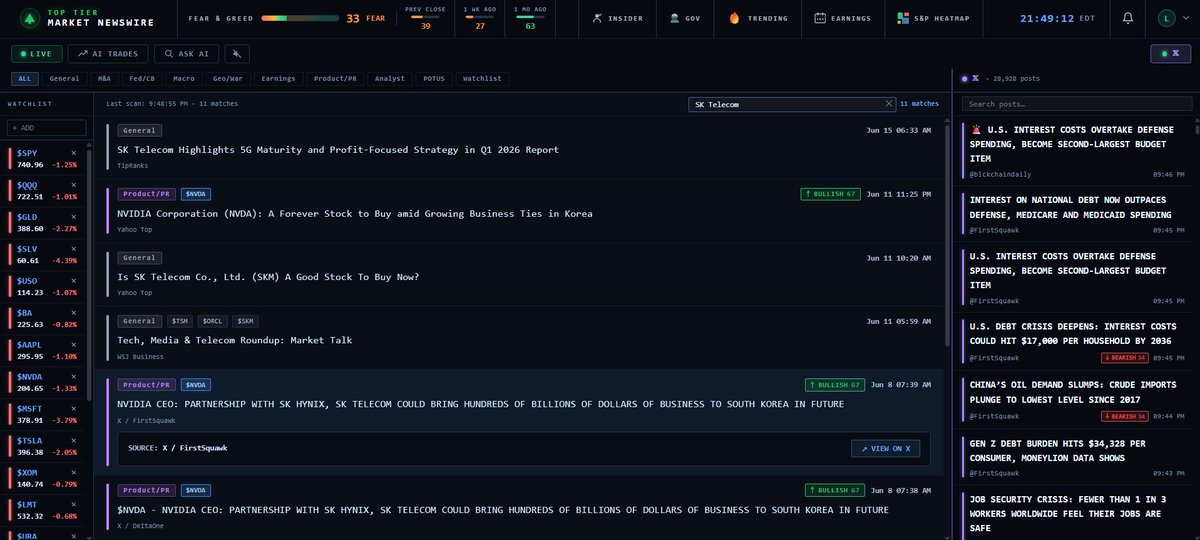
Task: Select the ALL filter tab
Action: tap(26, 78)
